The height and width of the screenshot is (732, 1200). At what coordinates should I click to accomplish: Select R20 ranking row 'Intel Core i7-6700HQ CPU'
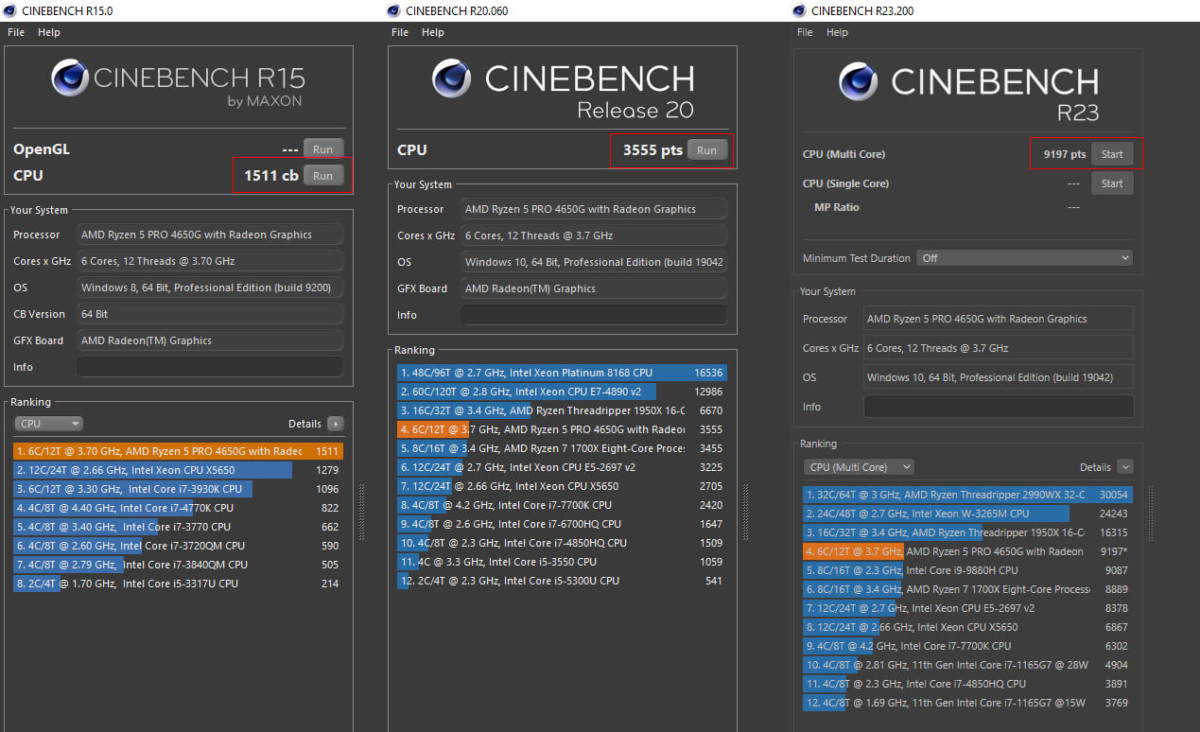(x=562, y=524)
